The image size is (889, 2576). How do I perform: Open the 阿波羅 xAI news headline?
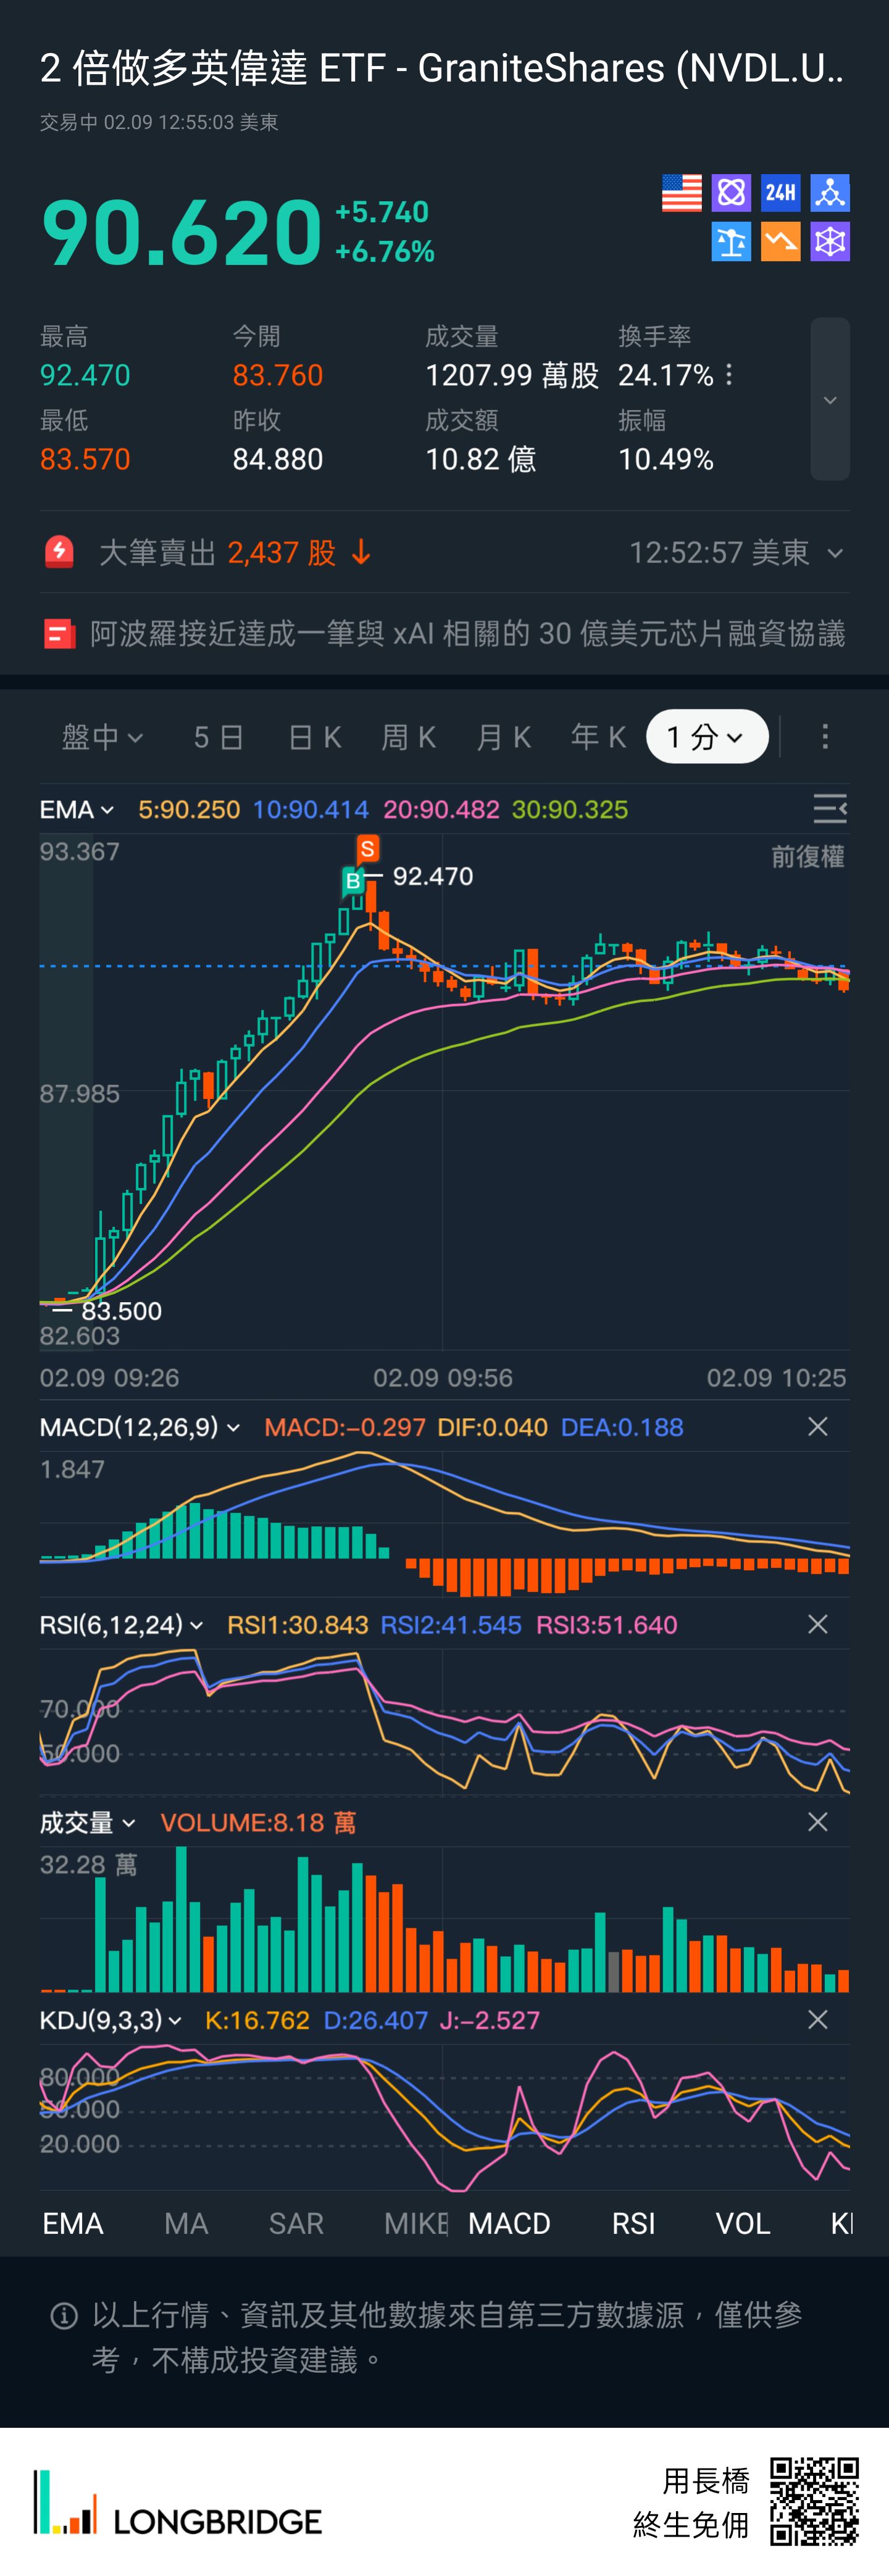click(x=467, y=634)
